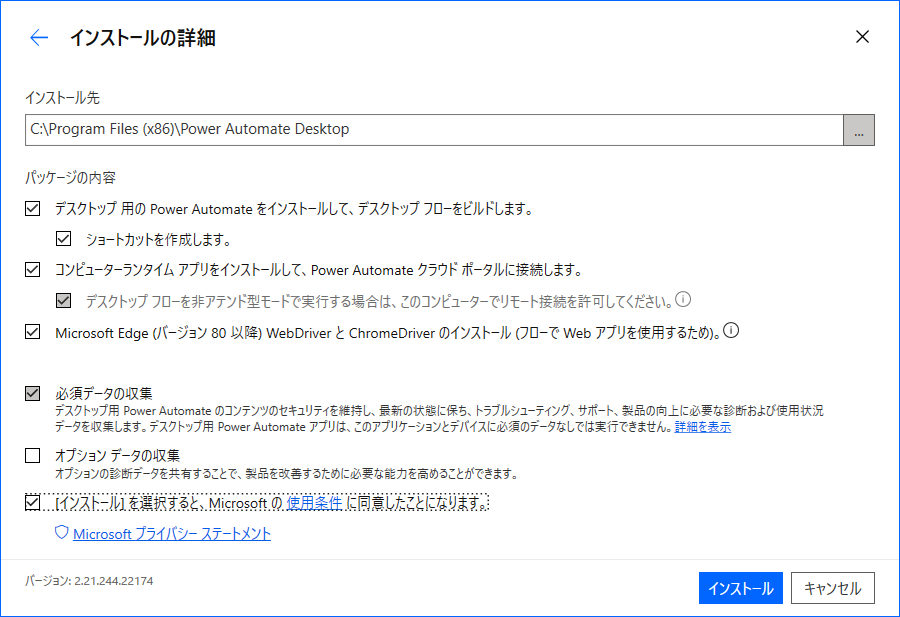Image resolution: width=900 pixels, height=617 pixels.
Task: Enable オプション データの収集 checkbox
Action: [33, 455]
